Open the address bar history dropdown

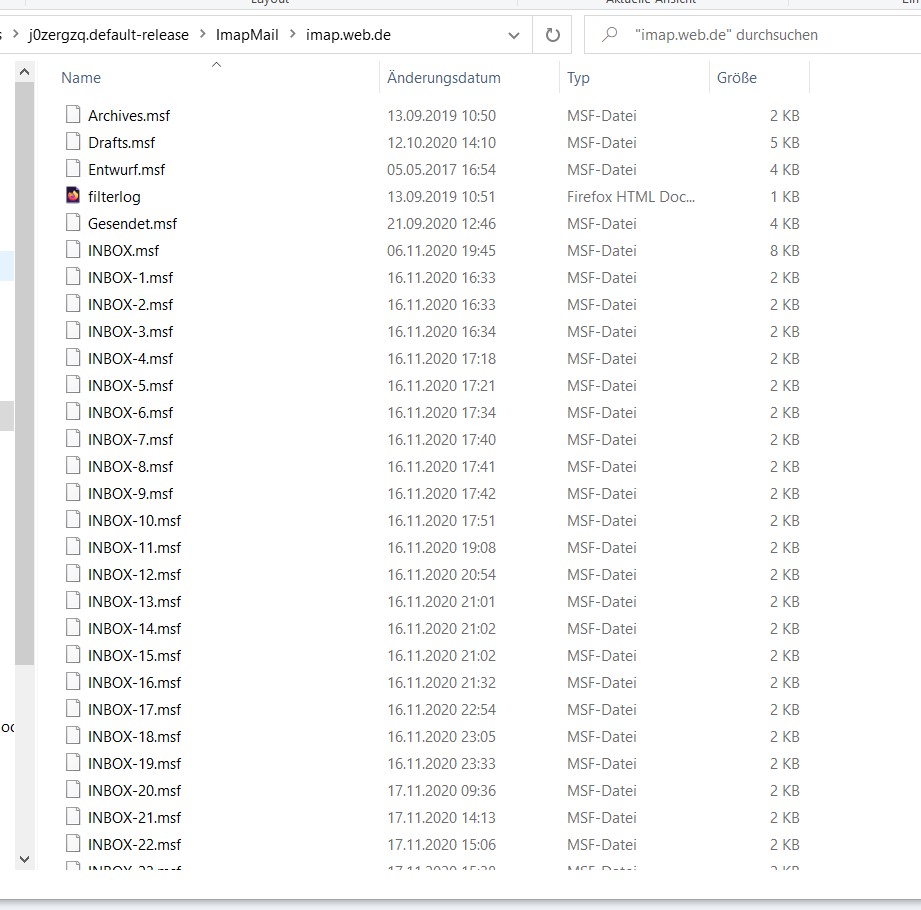coord(514,35)
